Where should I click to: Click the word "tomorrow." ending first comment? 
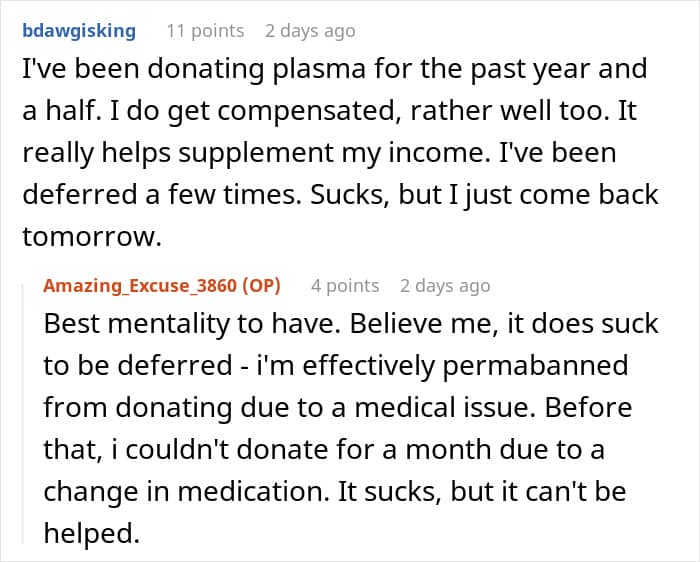pos(92,237)
